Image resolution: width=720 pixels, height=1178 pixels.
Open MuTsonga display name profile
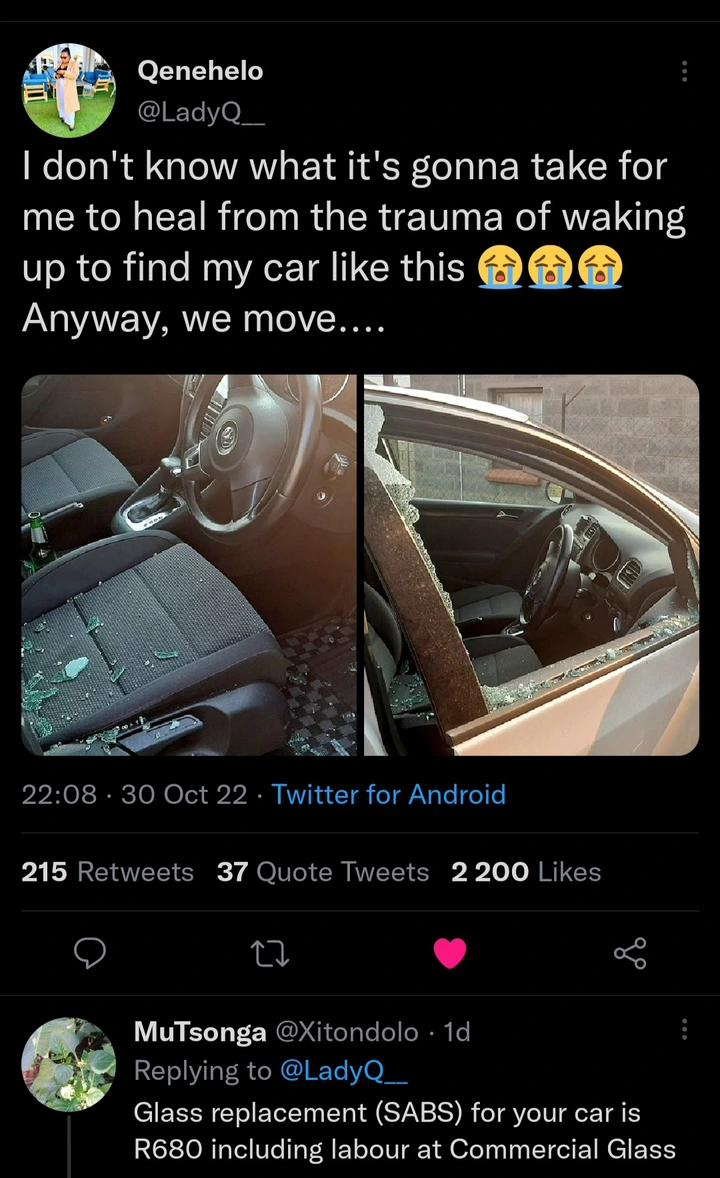200,1032
